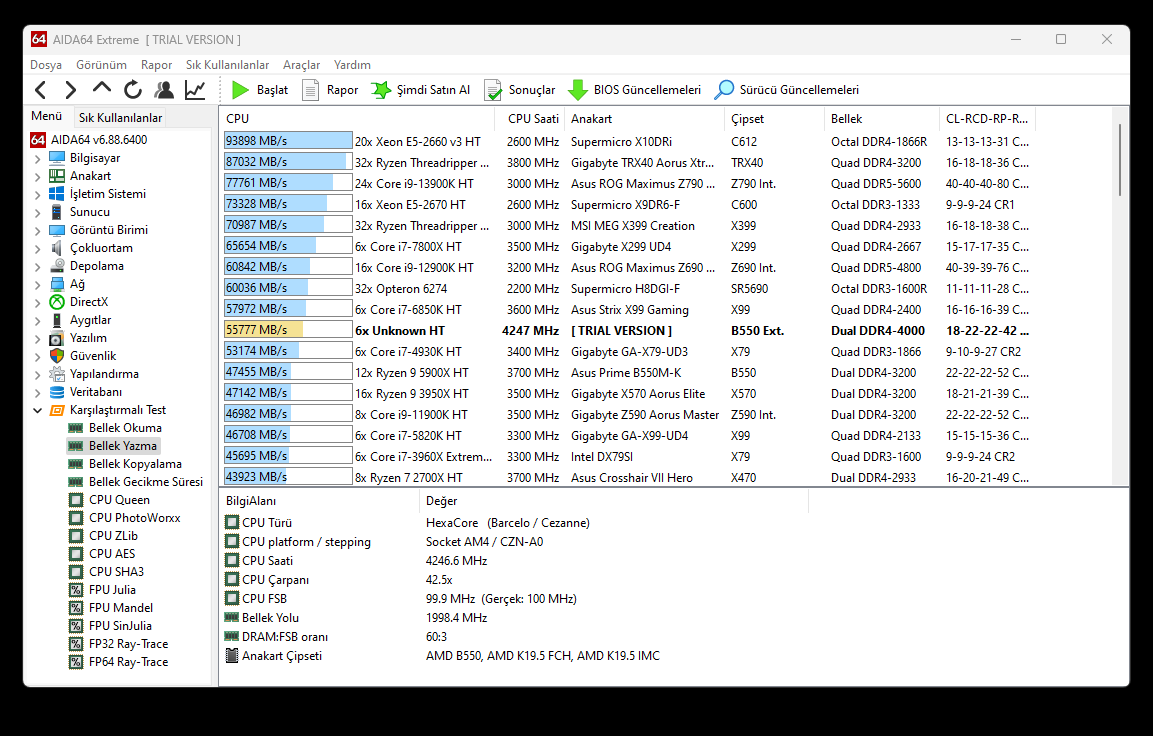Open the FP64 Ray-Trace benchmark icon
This screenshot has width=1153, height=736.
76,662
